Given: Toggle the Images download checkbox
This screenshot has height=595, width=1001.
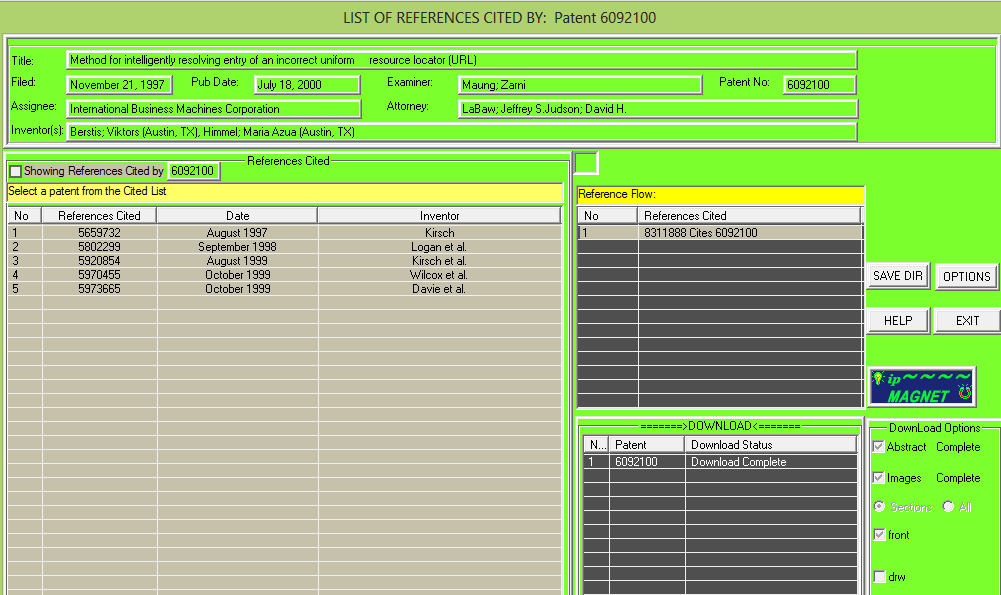Looking at the screenshot, I should pyautogui.click(x=879, y=478).
